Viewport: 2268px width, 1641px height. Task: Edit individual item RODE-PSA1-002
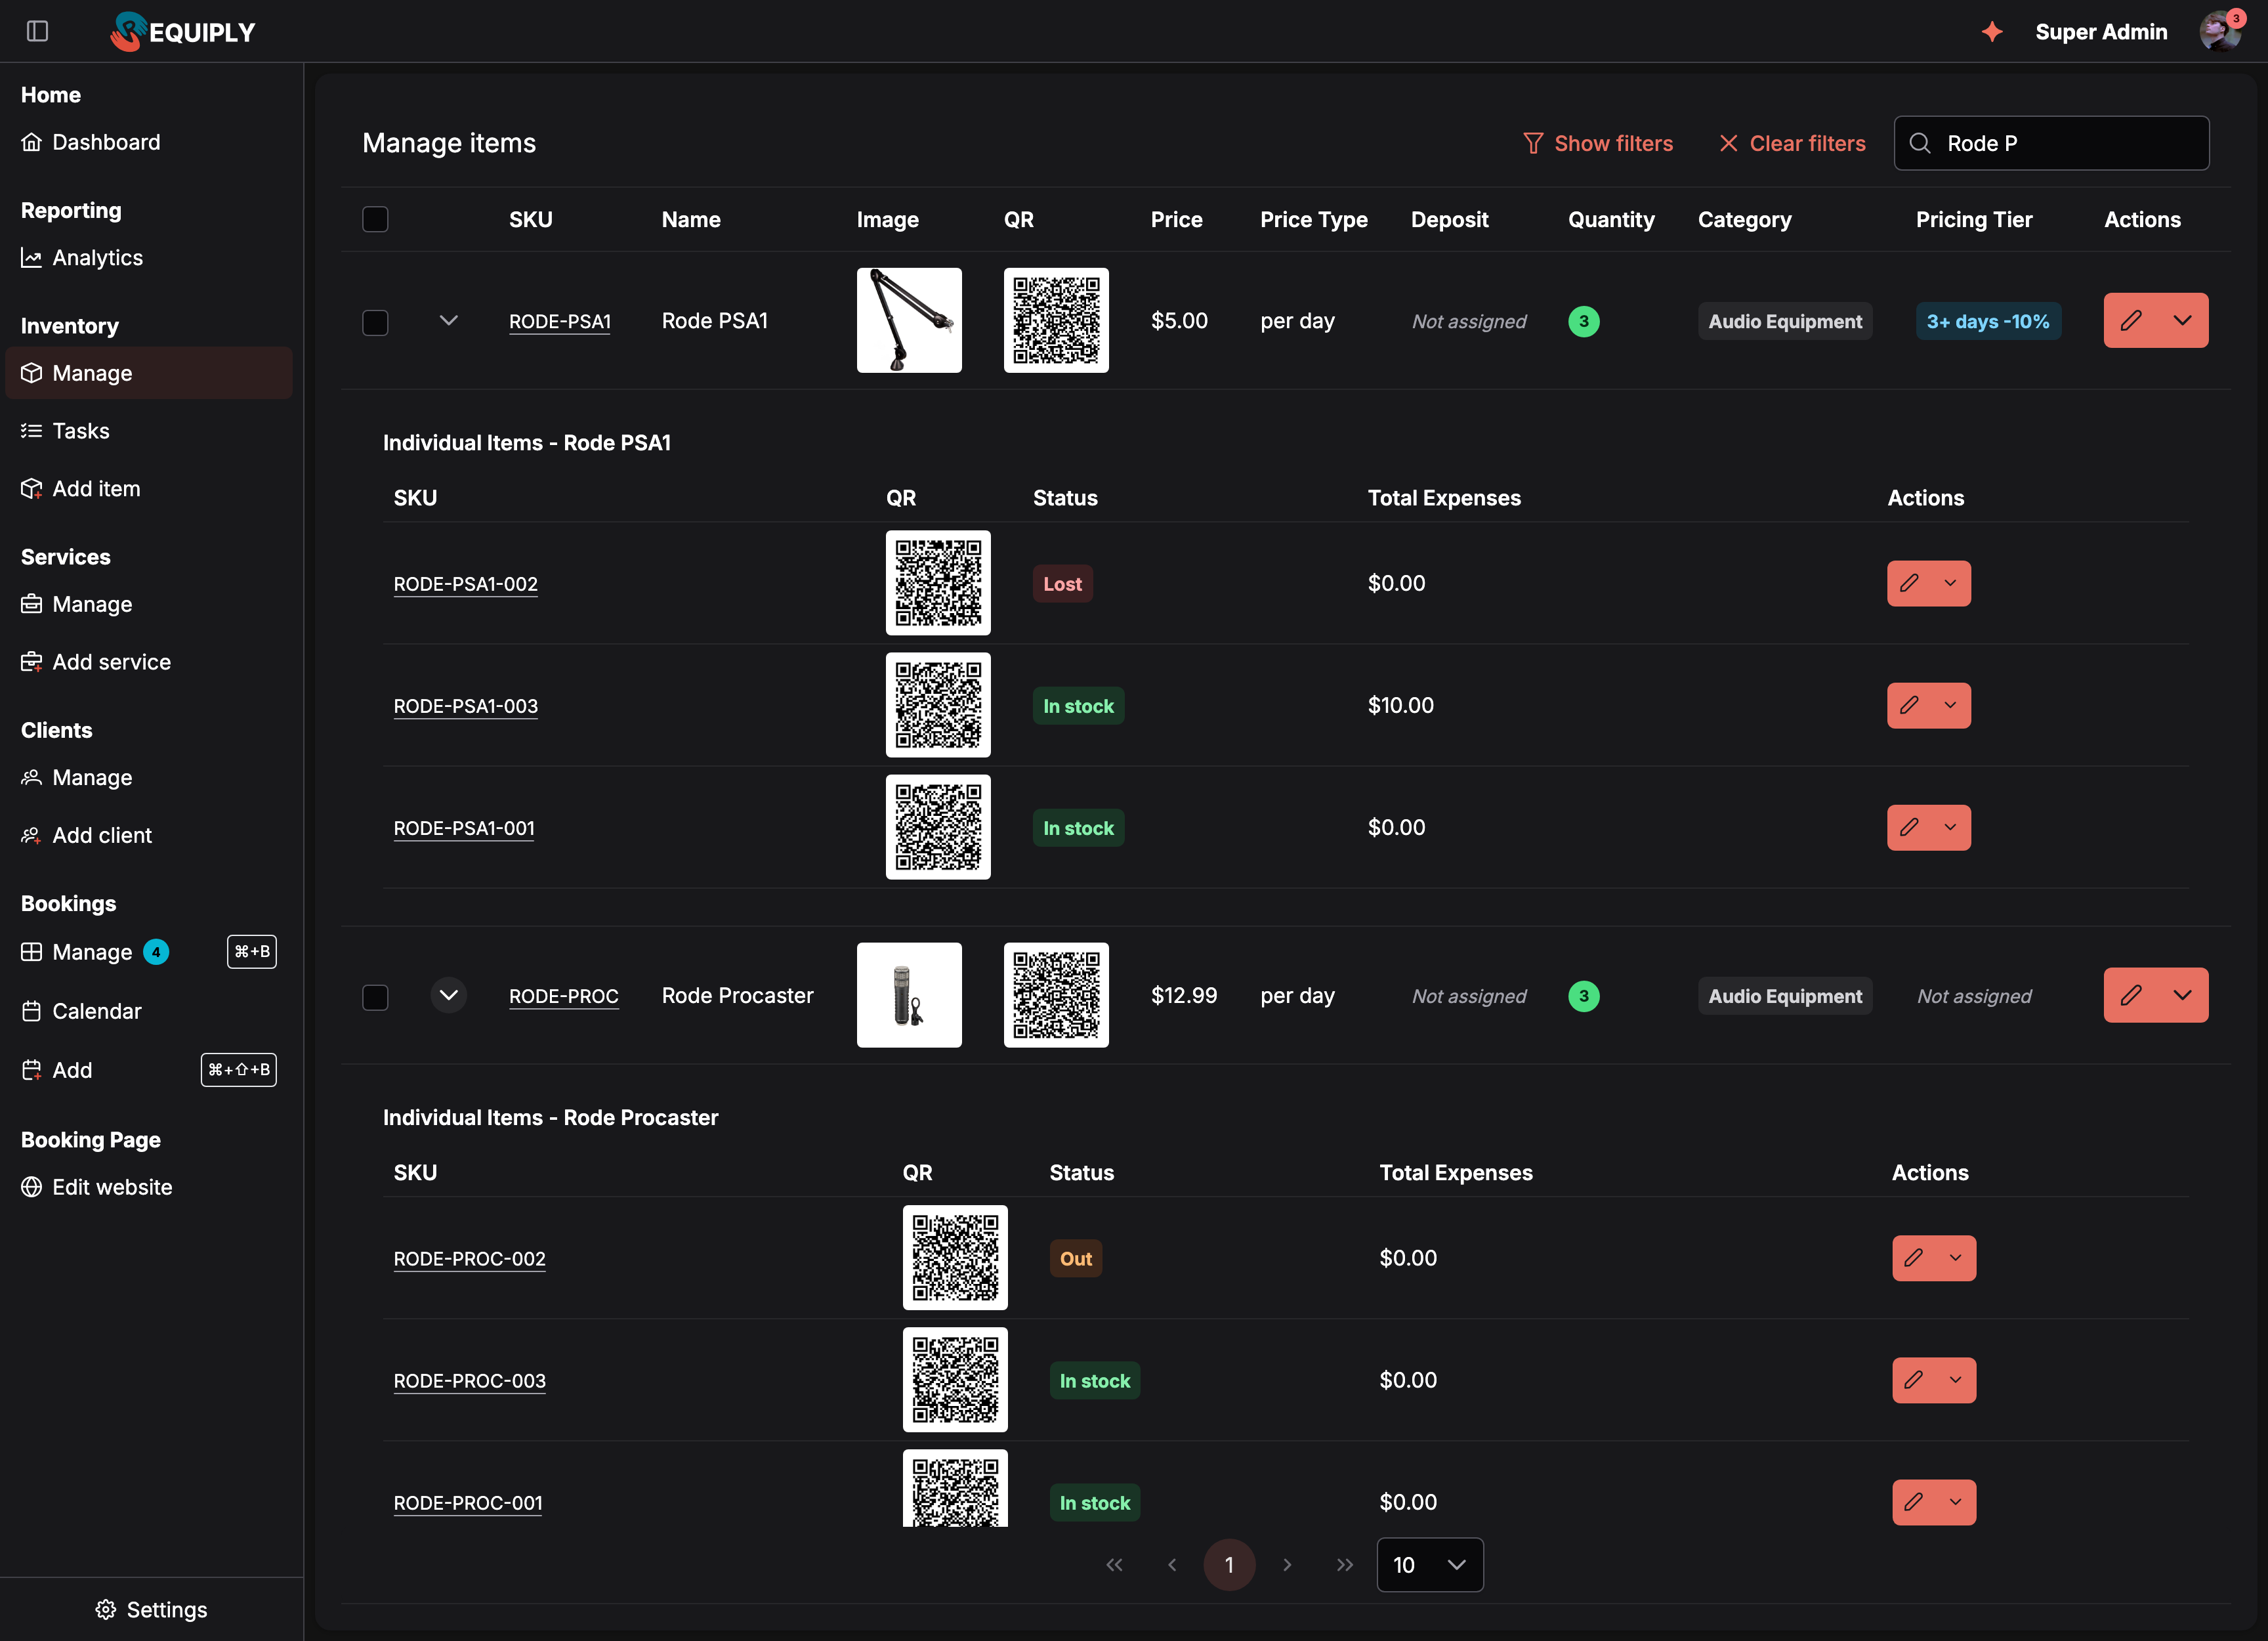pos(1909,583)
